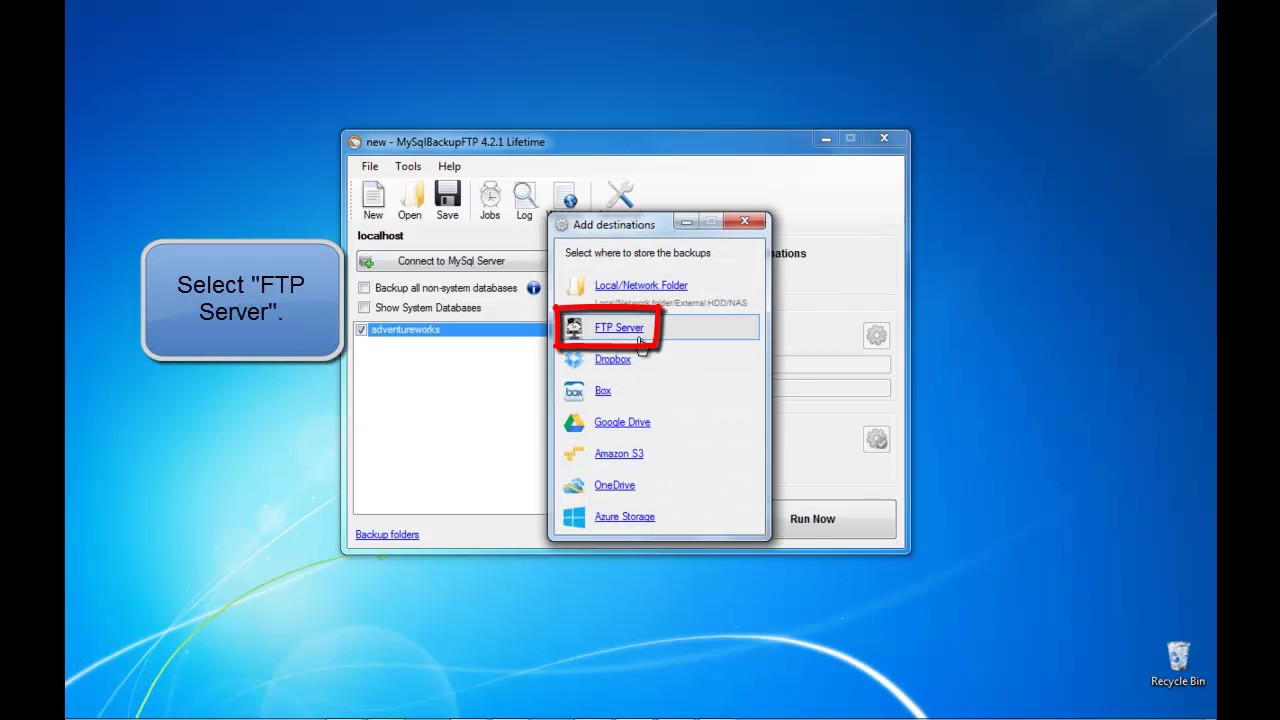Screen dimensions: 1280x720
Task: Open the Tools menu
Action: point(408,166)
